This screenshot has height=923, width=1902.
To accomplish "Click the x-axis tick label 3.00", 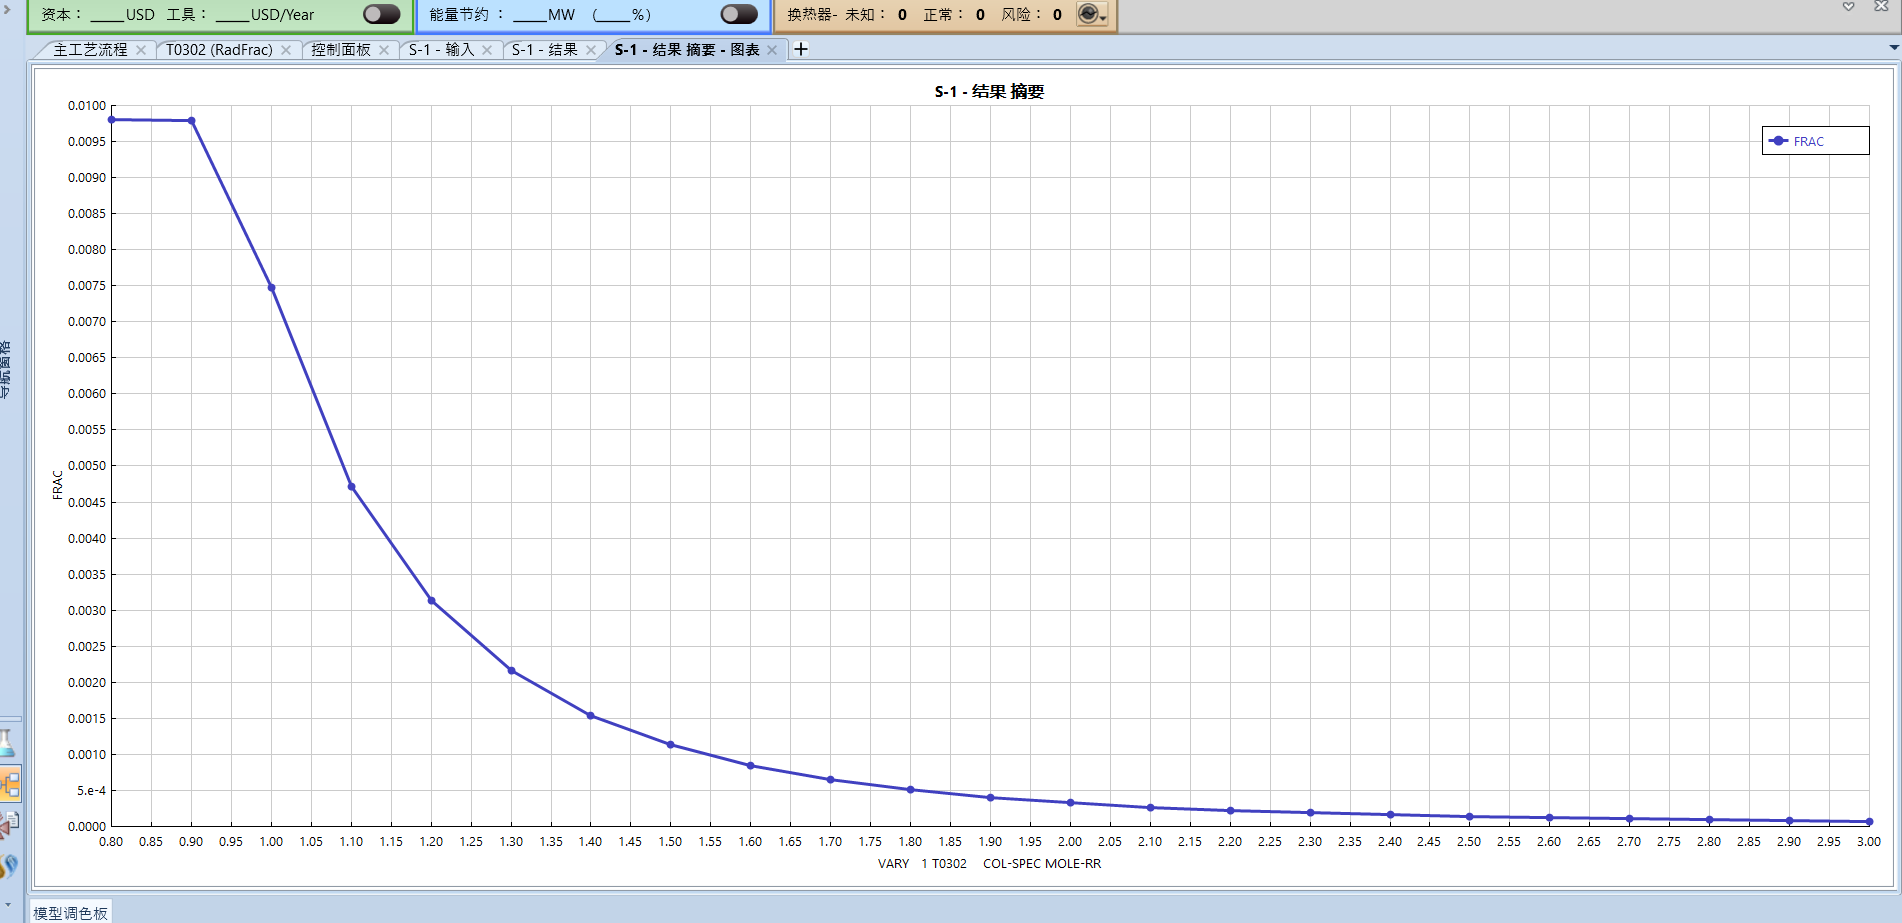I will [x=1869, y=842].
